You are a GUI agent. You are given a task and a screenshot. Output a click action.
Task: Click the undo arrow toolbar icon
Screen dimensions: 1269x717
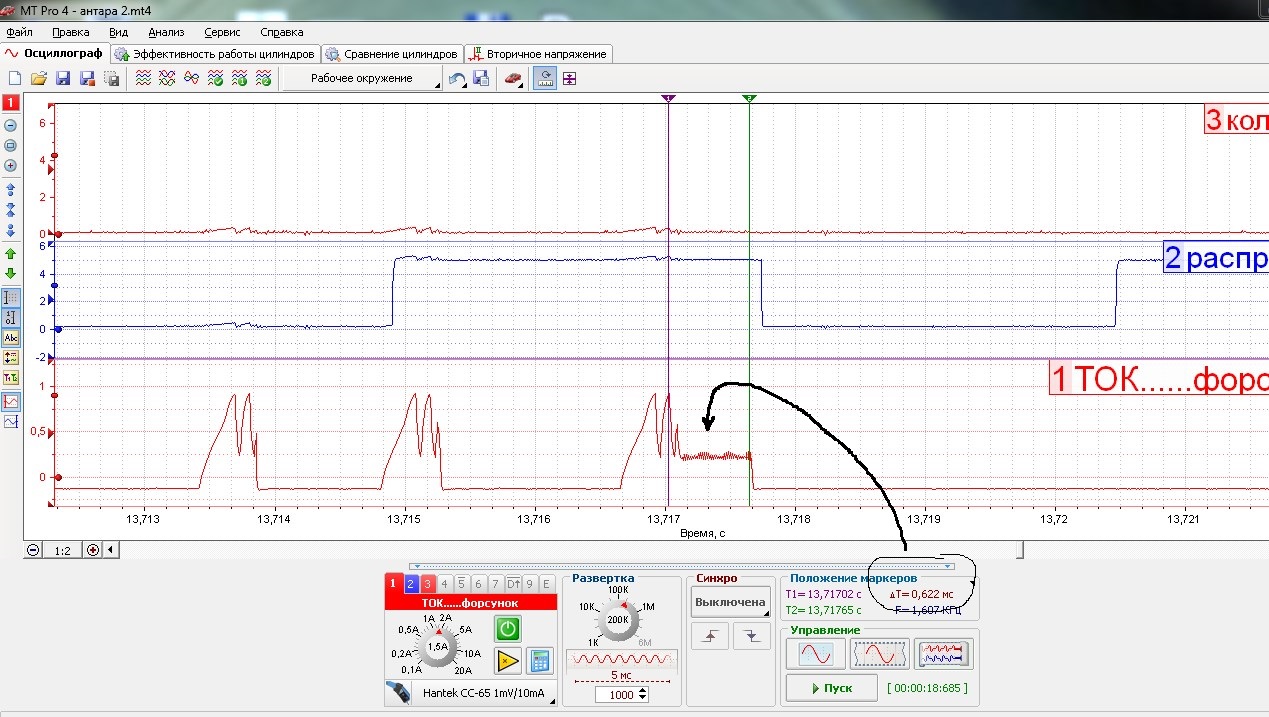pos(457,79)
